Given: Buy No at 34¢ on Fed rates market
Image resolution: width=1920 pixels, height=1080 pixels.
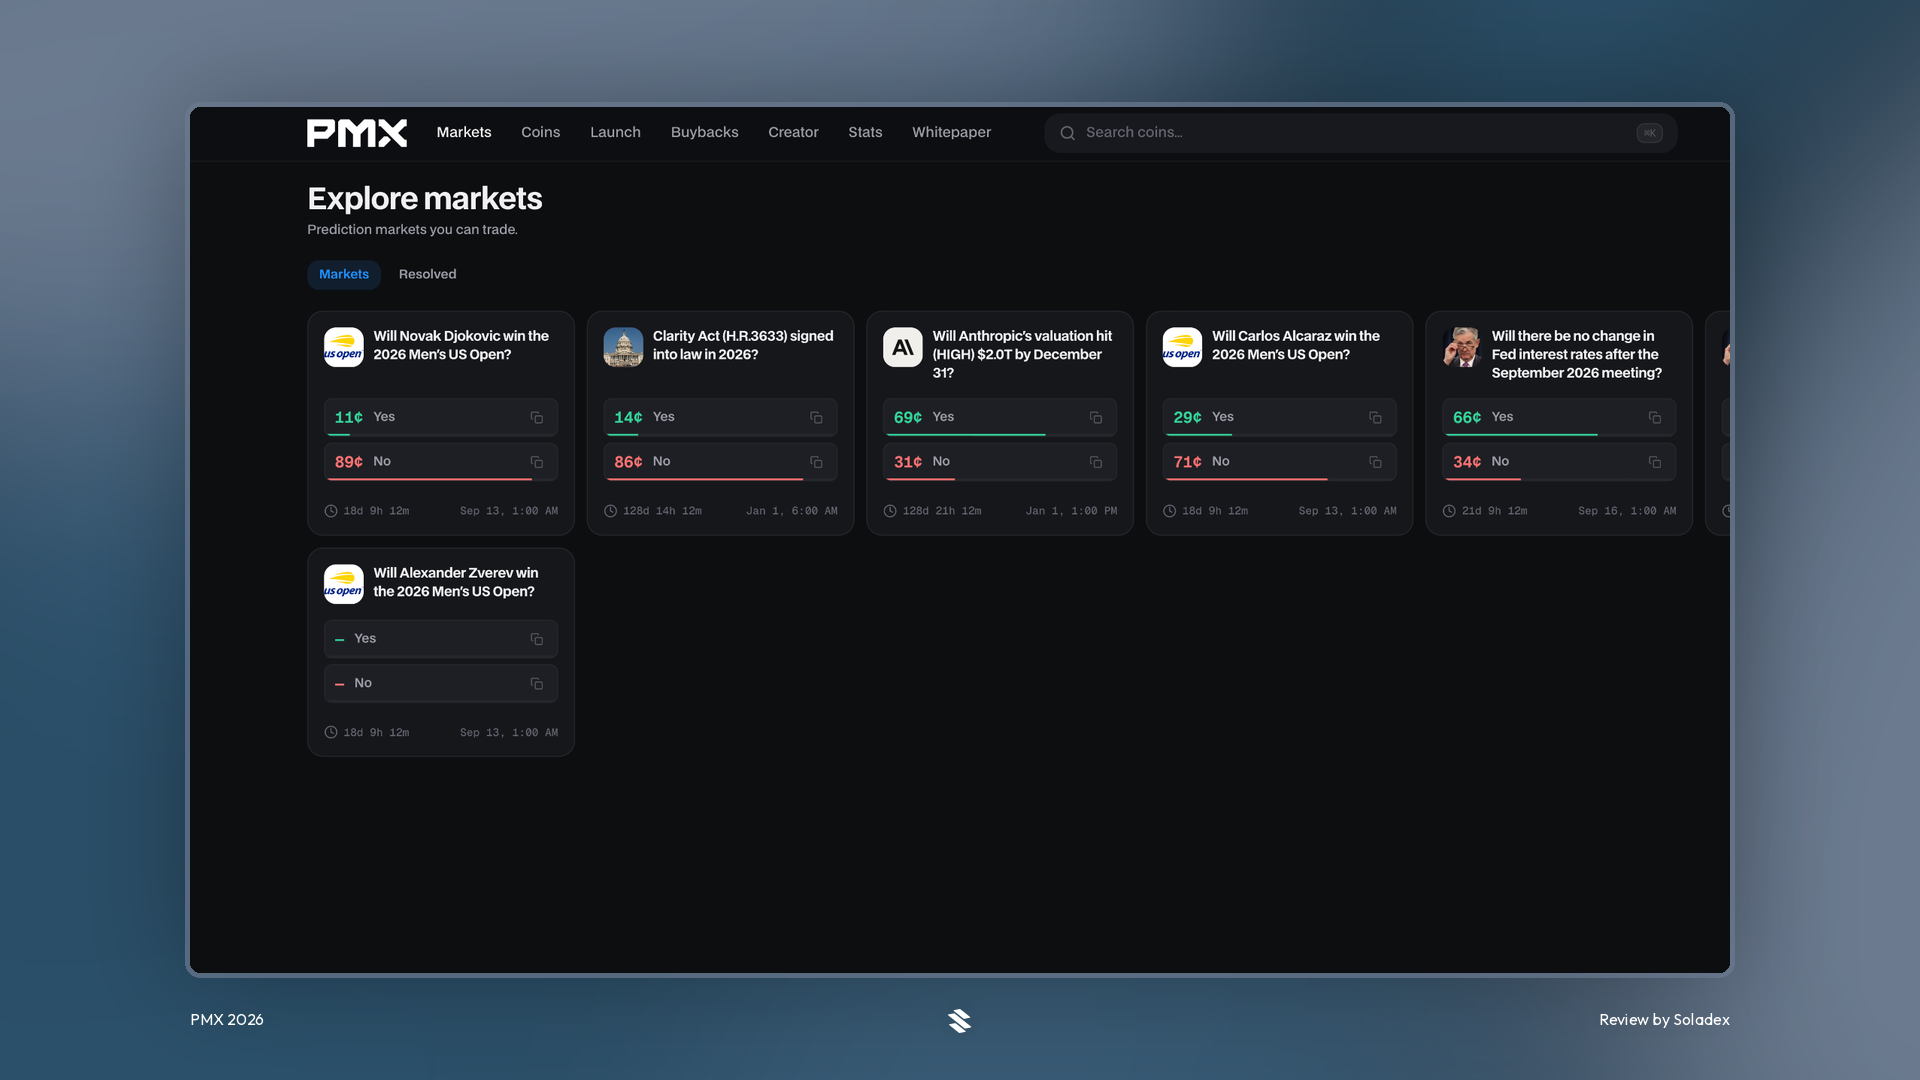Looking at the screenshot, I should point(1559,462).
